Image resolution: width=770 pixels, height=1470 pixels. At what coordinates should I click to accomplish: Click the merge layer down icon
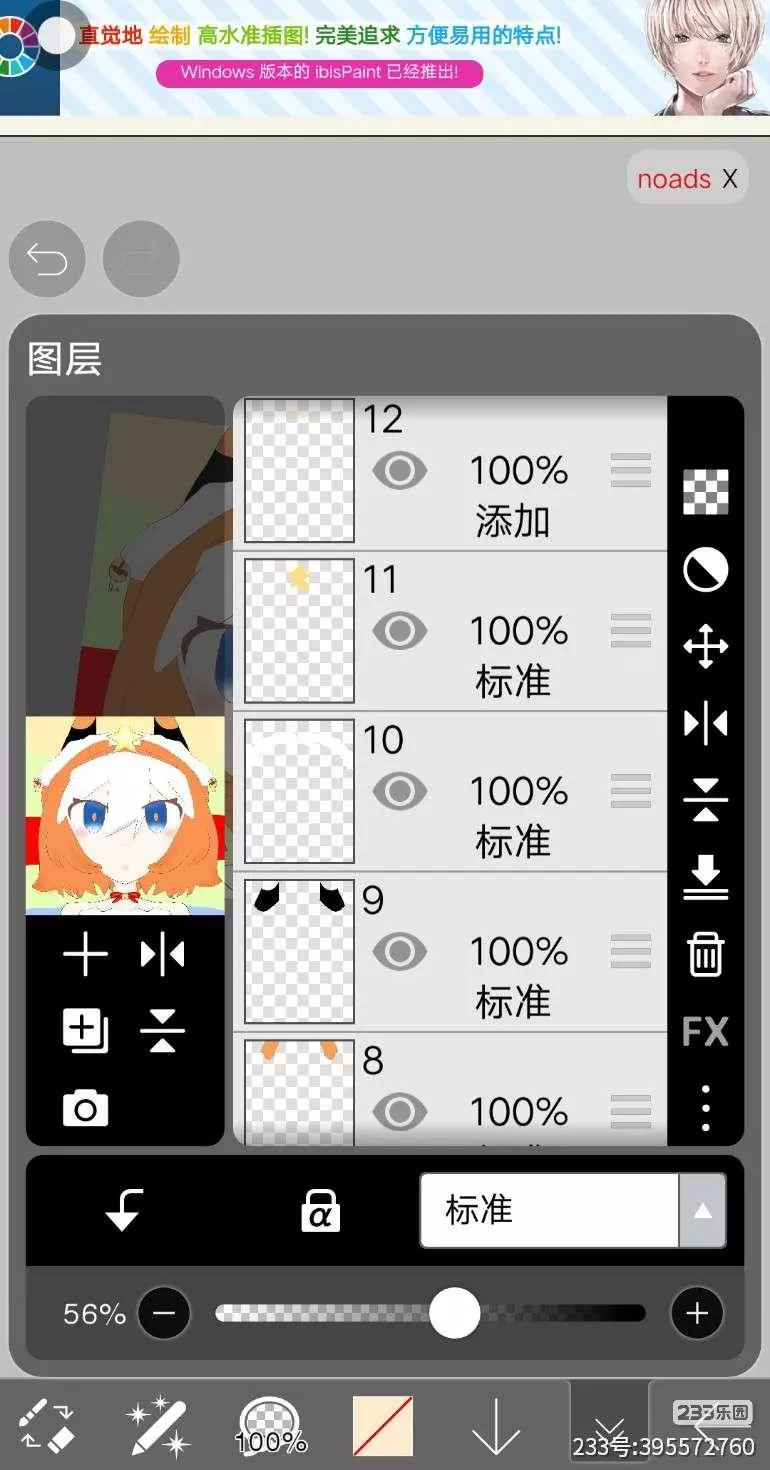click(x=706, y=877)
